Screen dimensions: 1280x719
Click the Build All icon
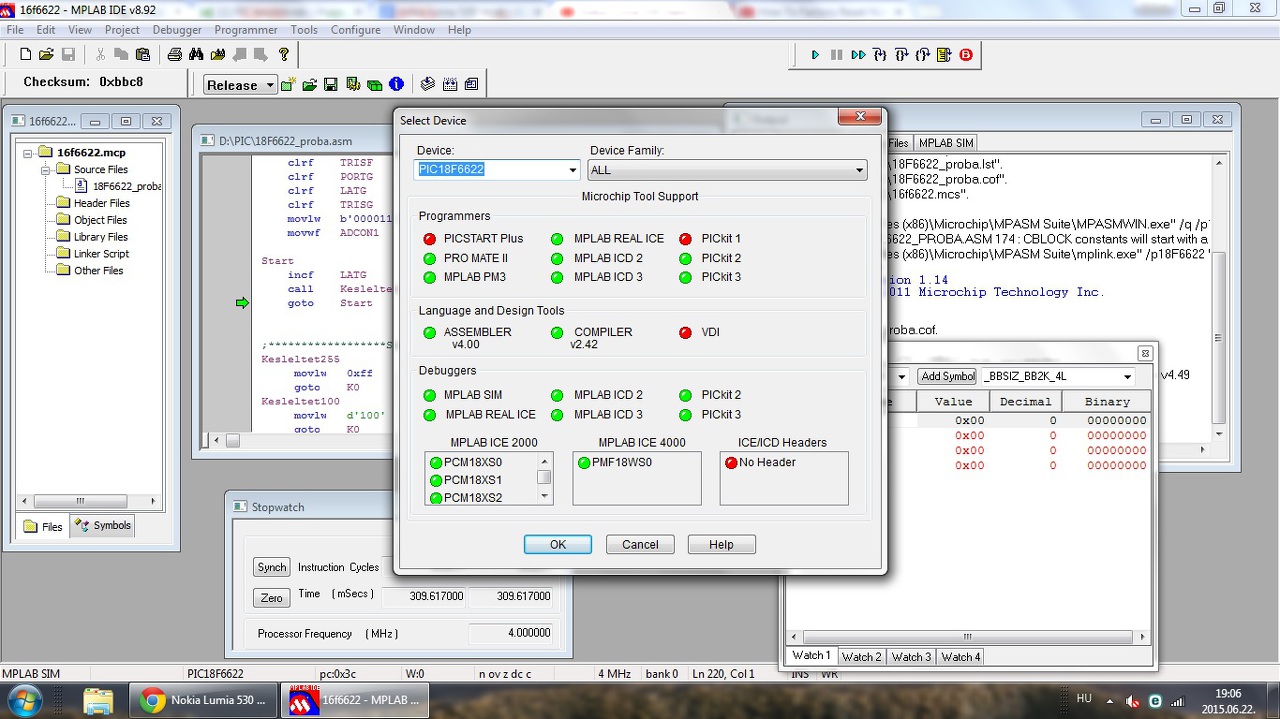tap(450, 85)
